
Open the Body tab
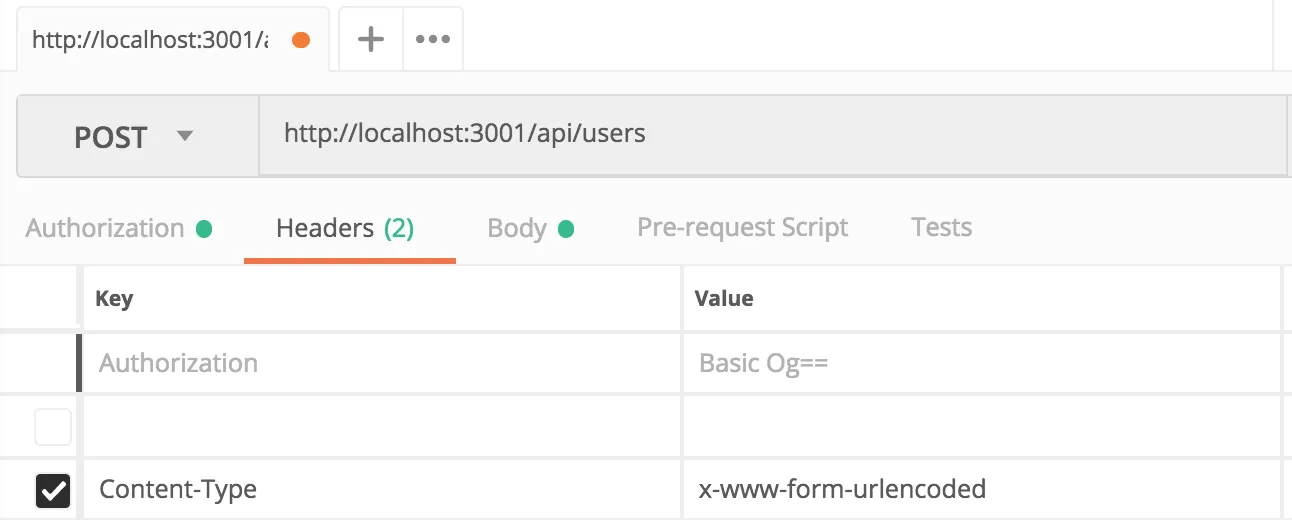pyautogui.click(x=517, y=228)
